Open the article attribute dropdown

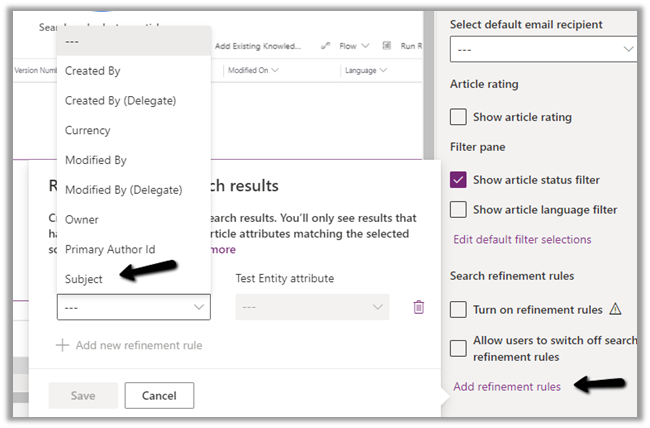[133, 307]
